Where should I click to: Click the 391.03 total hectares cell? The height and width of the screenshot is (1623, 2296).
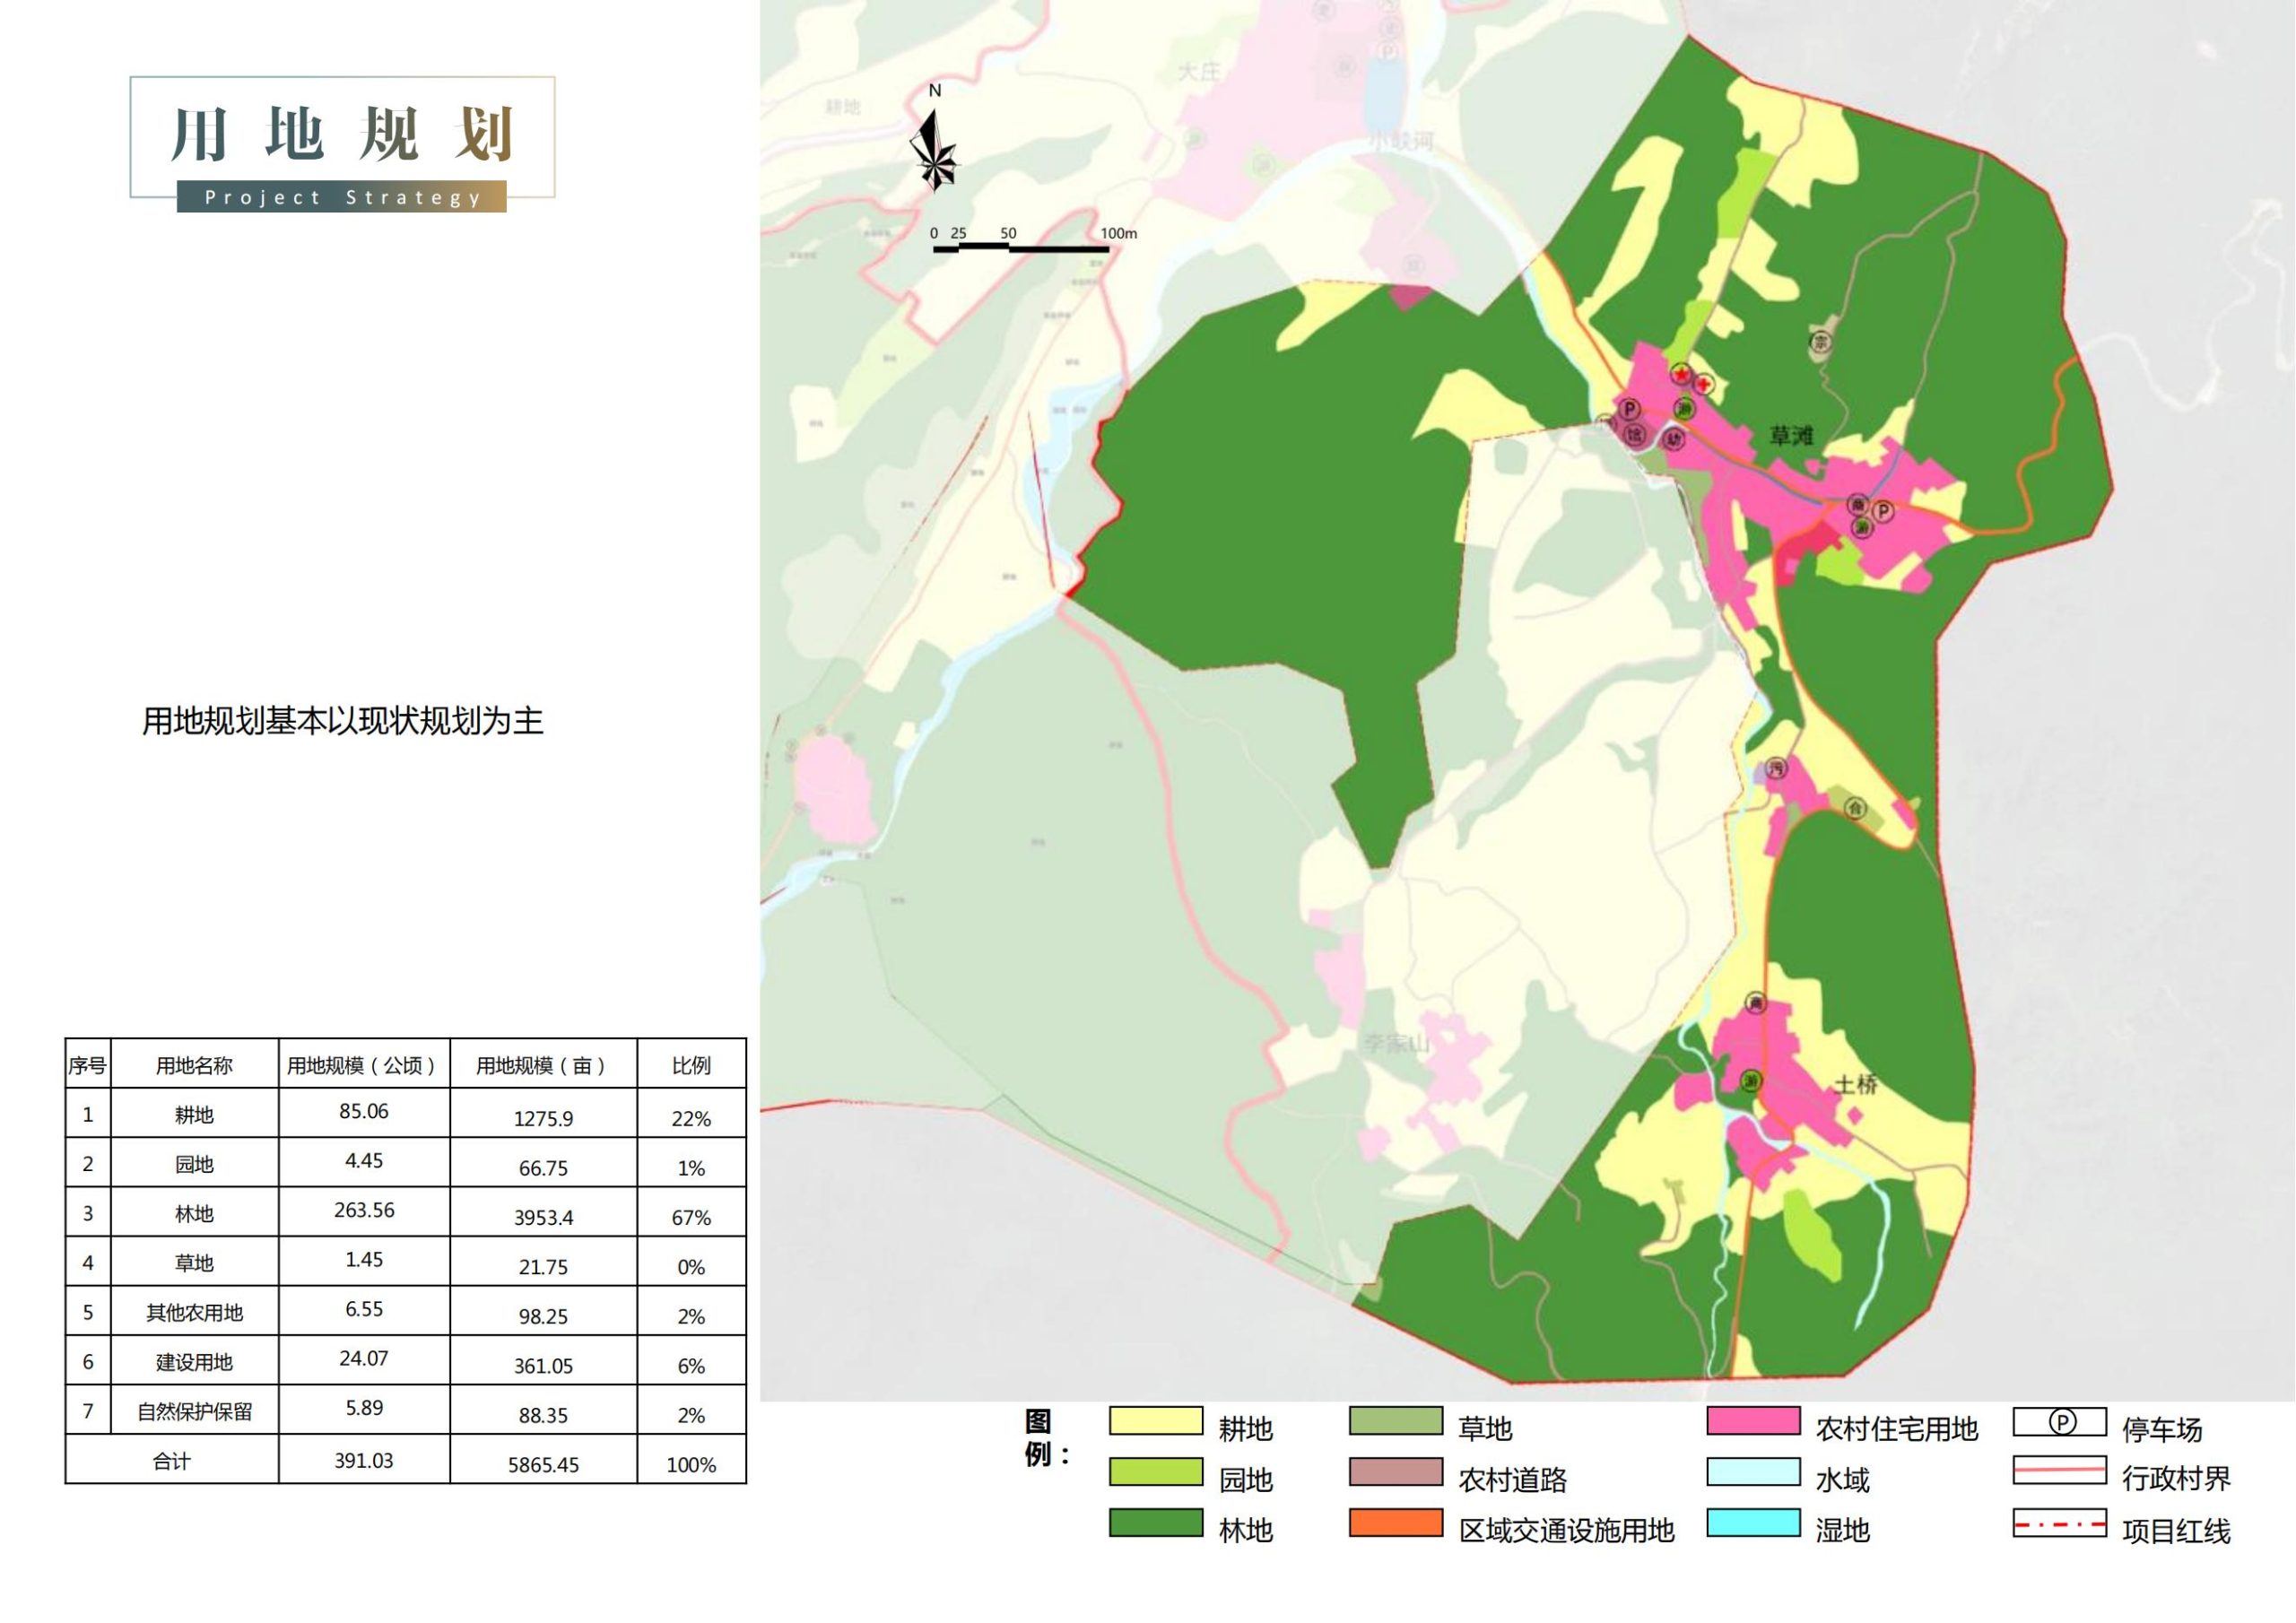tap(364, 1460)
